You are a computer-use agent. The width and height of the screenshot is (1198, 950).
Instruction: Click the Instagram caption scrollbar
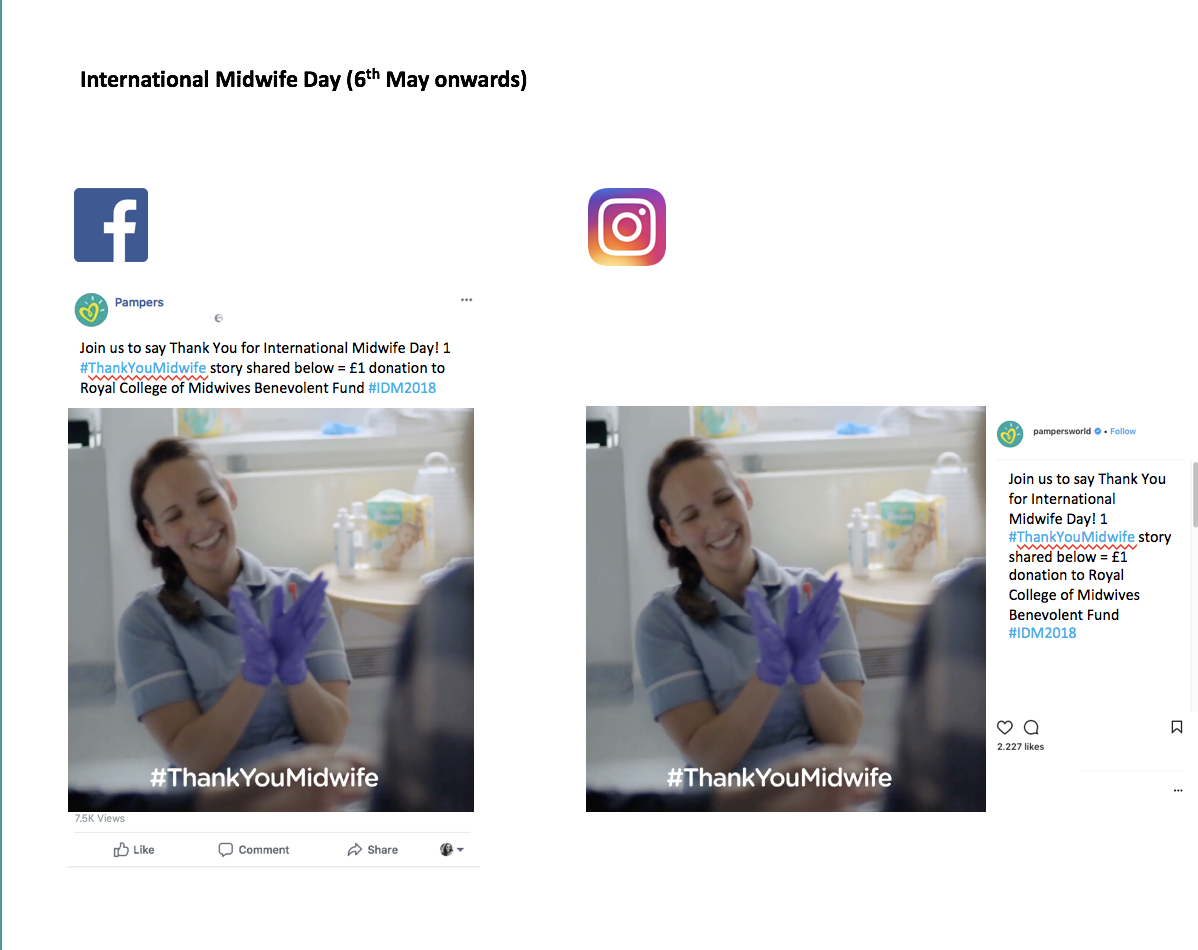[1195, 494]
